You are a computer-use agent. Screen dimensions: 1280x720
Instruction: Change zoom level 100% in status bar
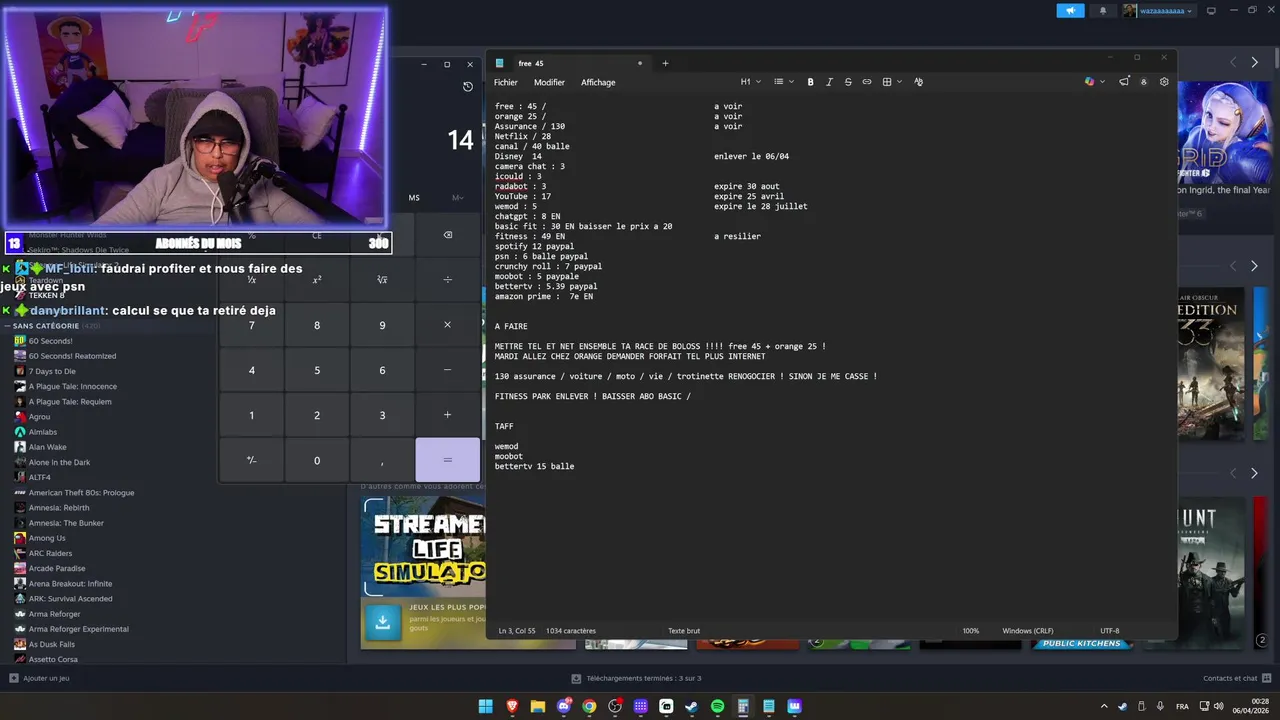click(x=971, y=631)
